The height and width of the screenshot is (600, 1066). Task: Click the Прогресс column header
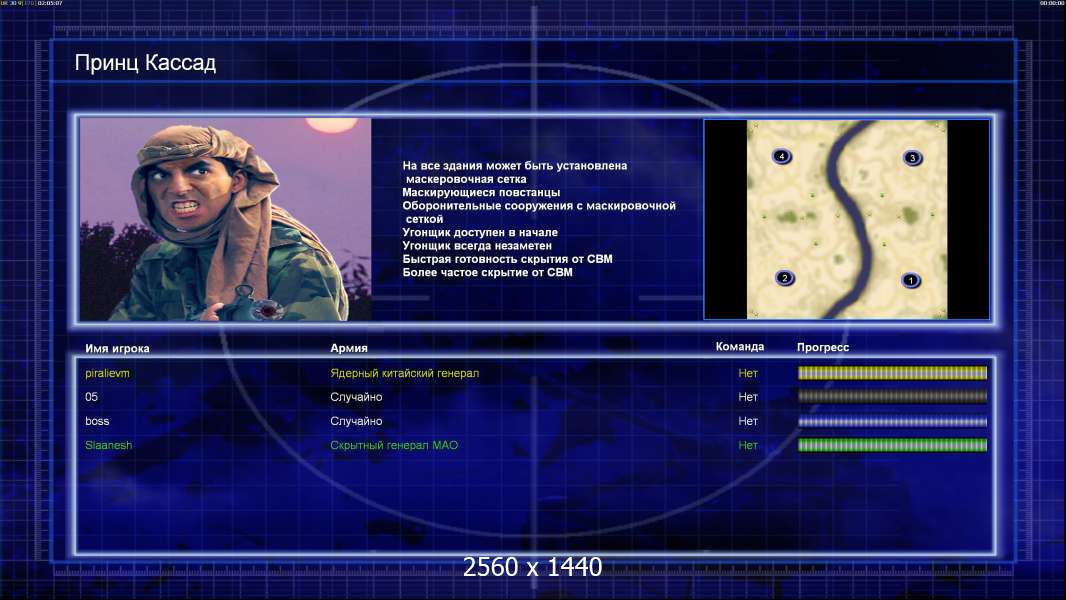823,347
